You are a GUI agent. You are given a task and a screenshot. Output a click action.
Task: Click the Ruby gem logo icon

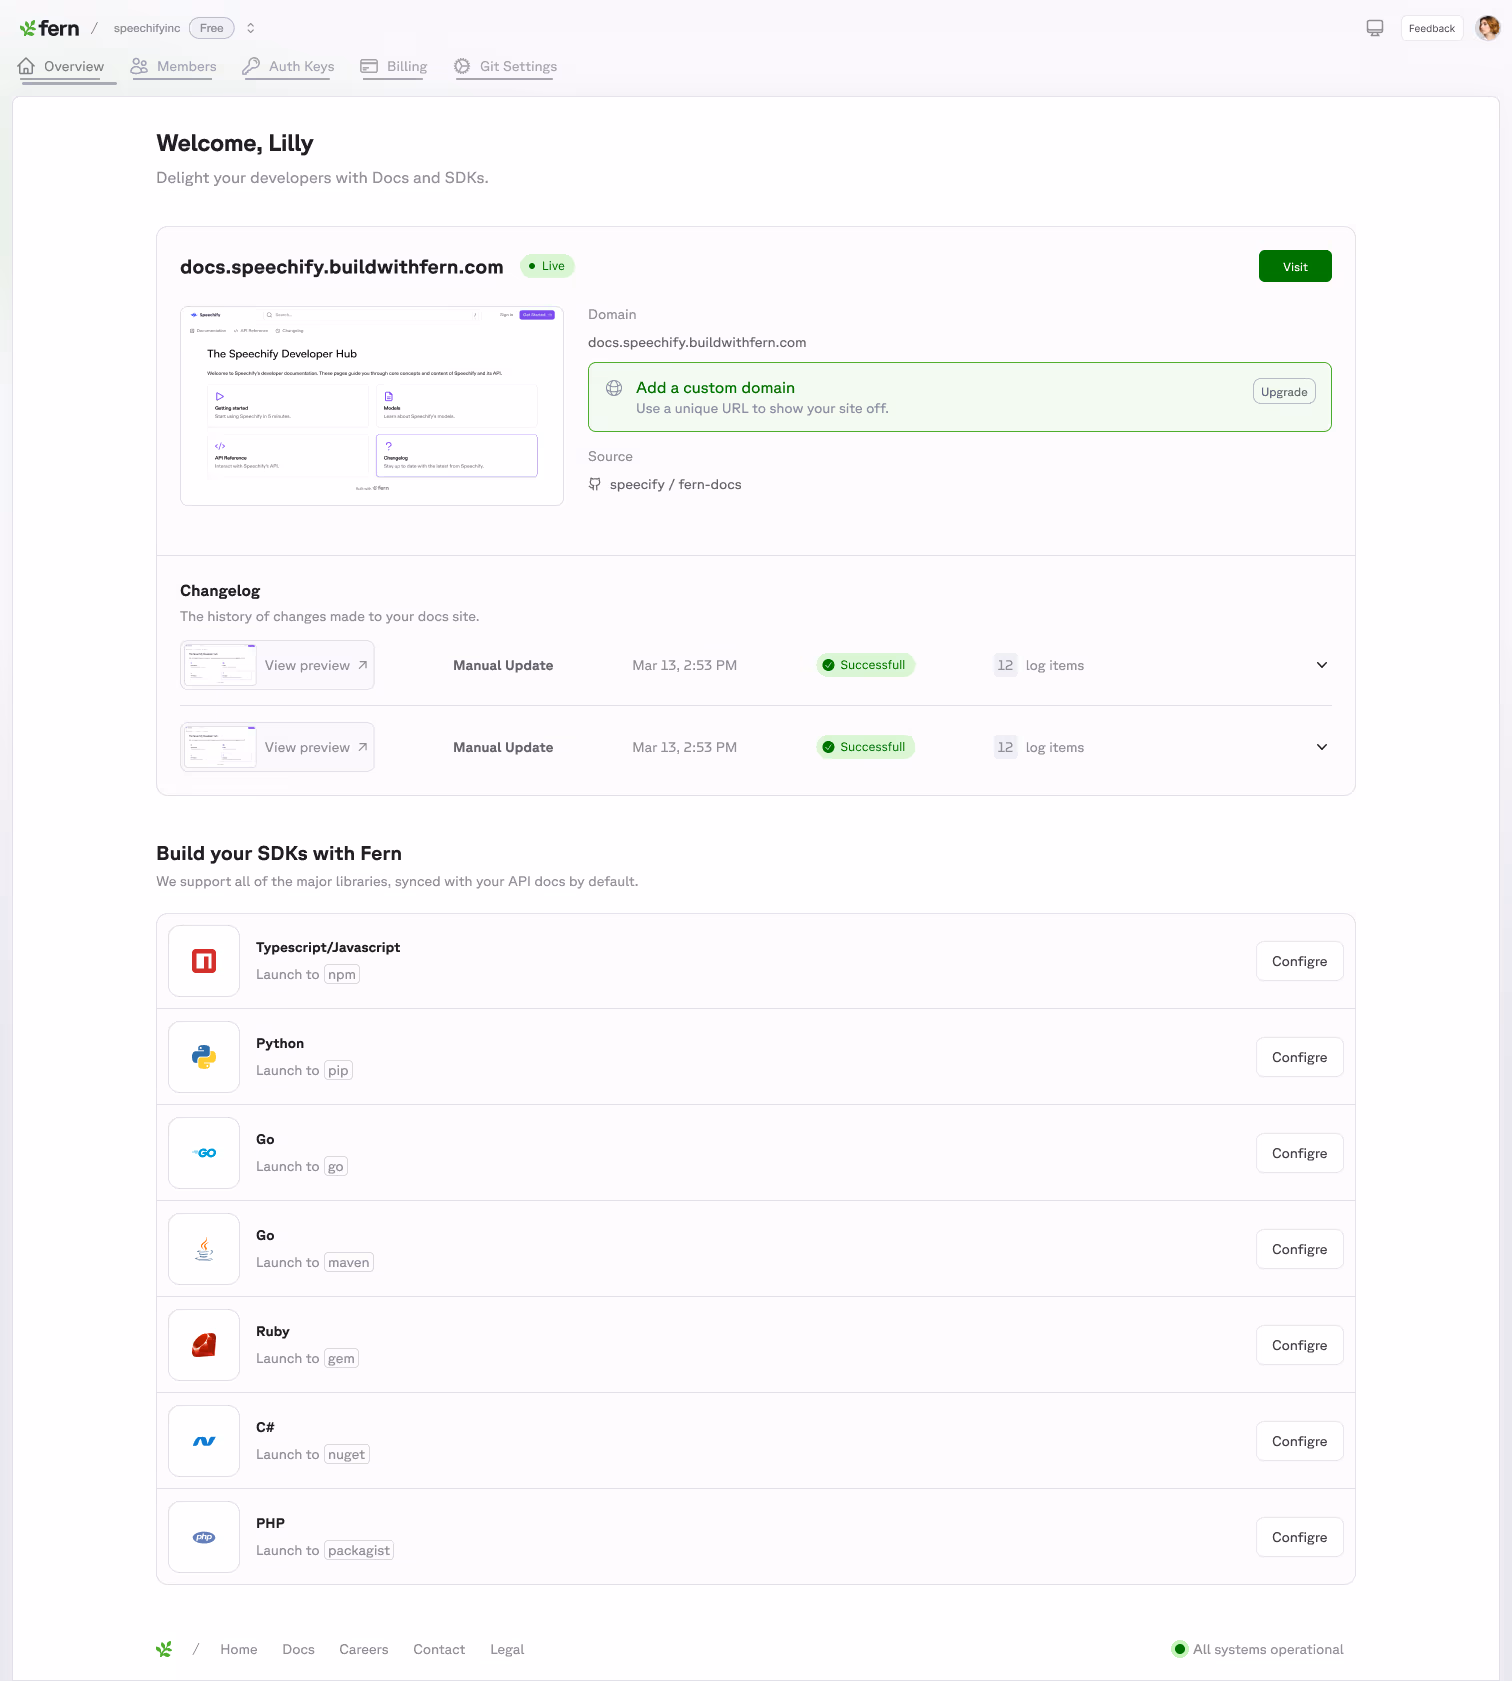click(204, 1345)
